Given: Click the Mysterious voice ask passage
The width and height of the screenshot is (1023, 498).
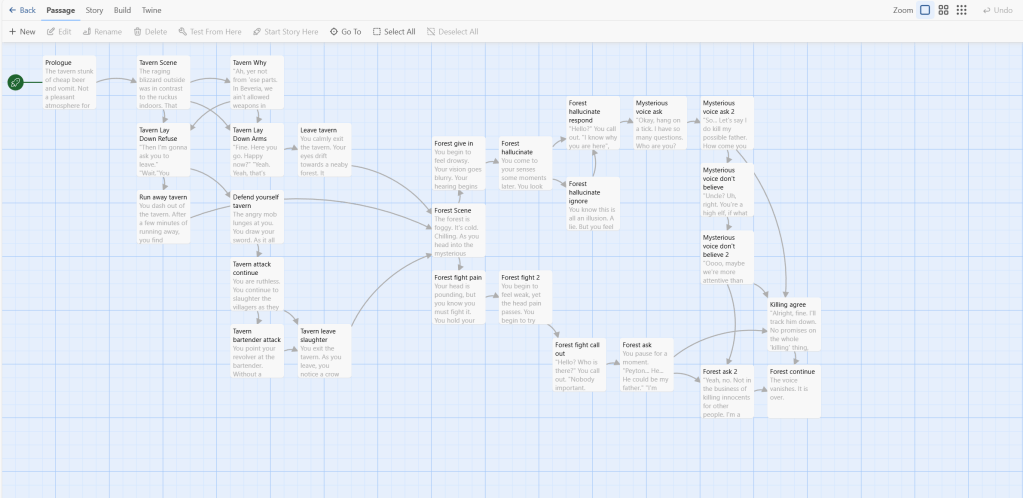Looking at the screenshot, I should click(x=660, y=123).
